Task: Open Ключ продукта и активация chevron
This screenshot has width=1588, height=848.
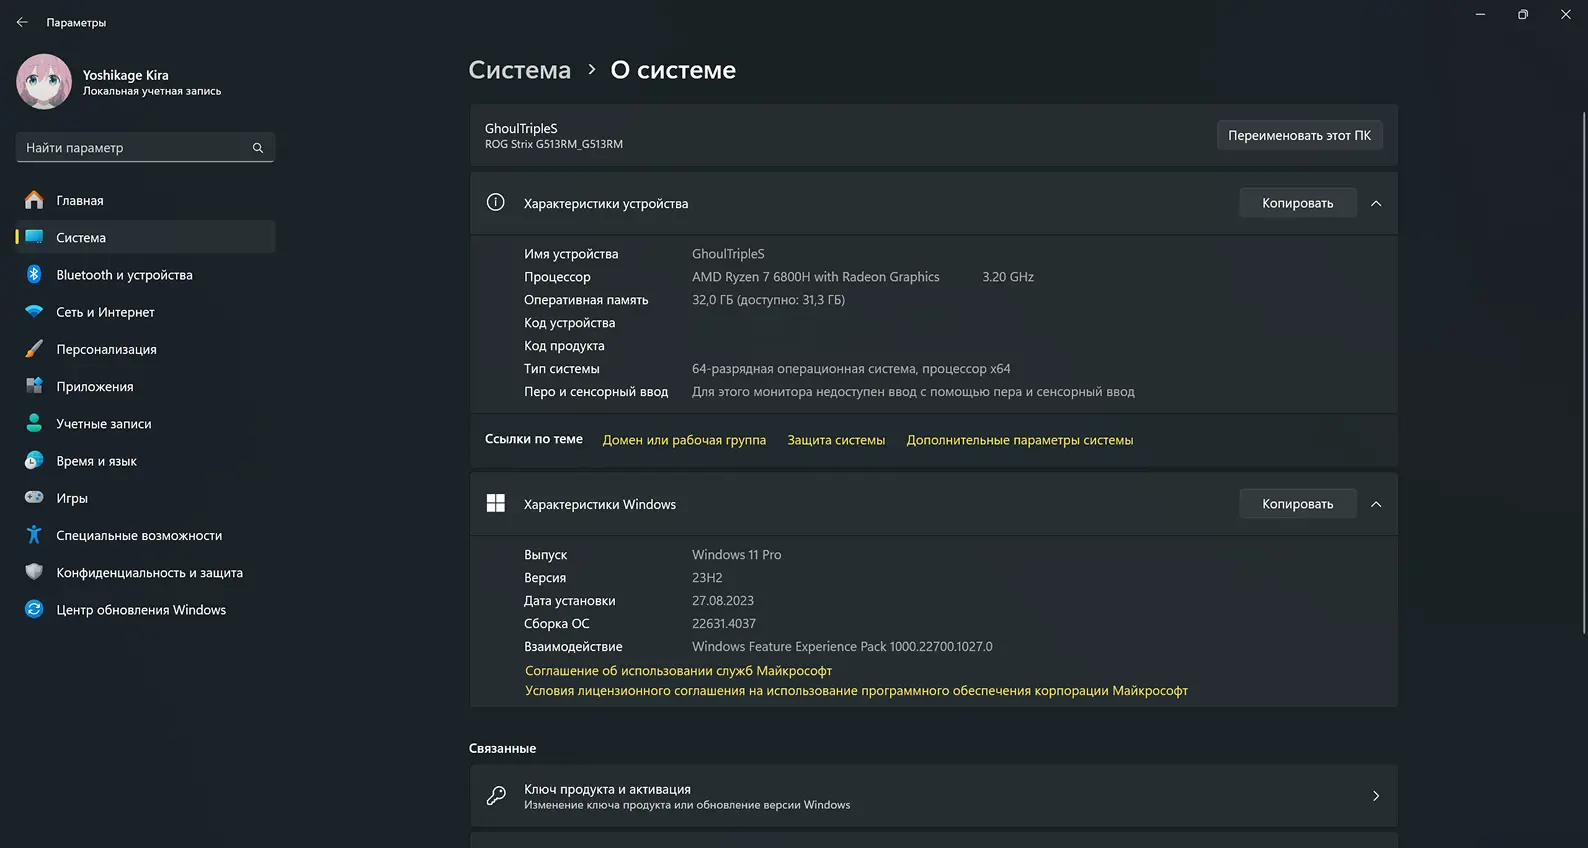Action: click(x=1376, y=796)
